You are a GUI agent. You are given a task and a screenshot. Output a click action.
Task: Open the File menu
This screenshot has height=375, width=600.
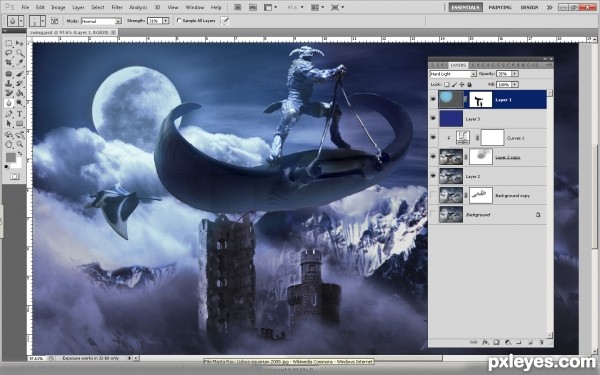click(x=25, y=7)
